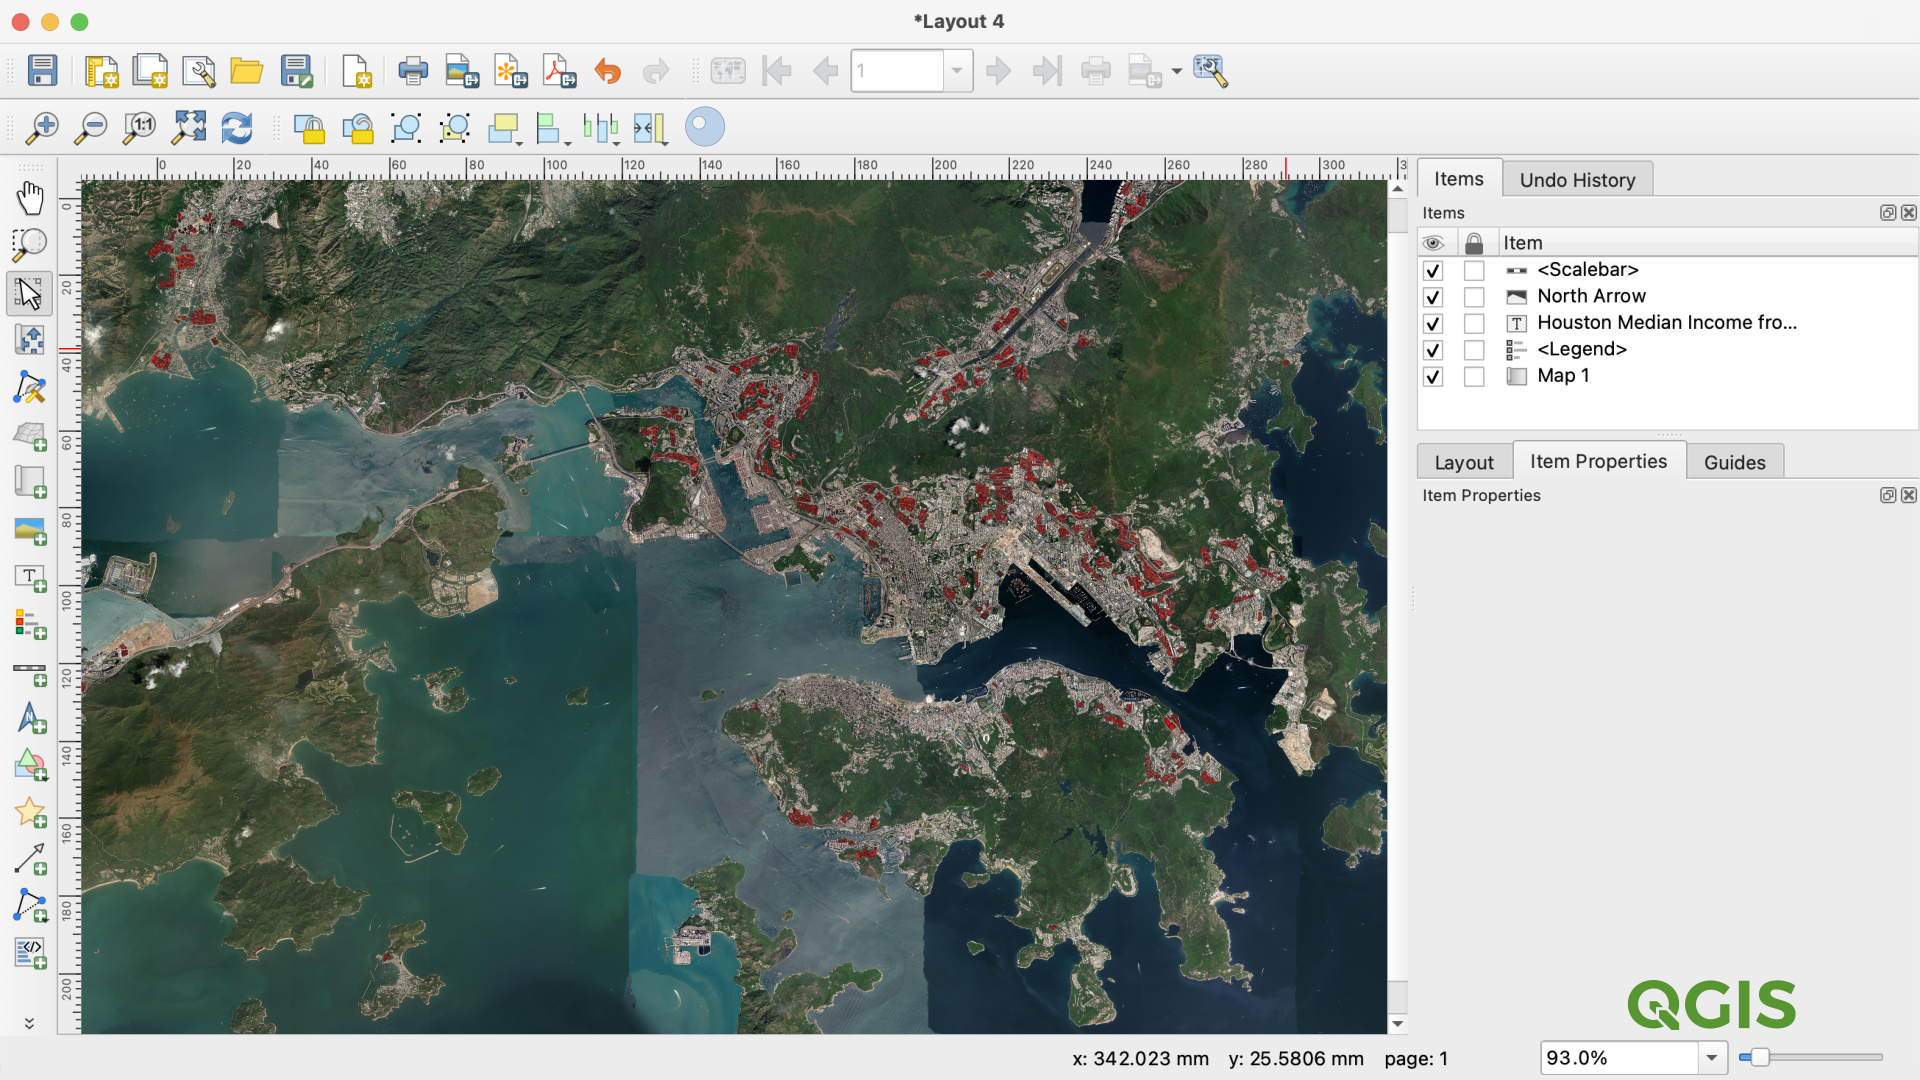
Task: Click the Add Legend tool
Action: point(30,625)
